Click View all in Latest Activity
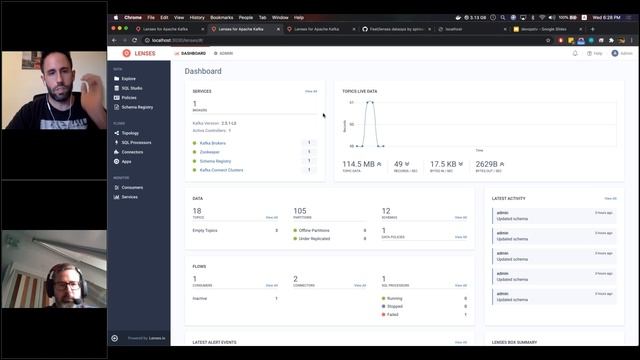Viewport: 640px width, 360px height. (x=611, y=198)
